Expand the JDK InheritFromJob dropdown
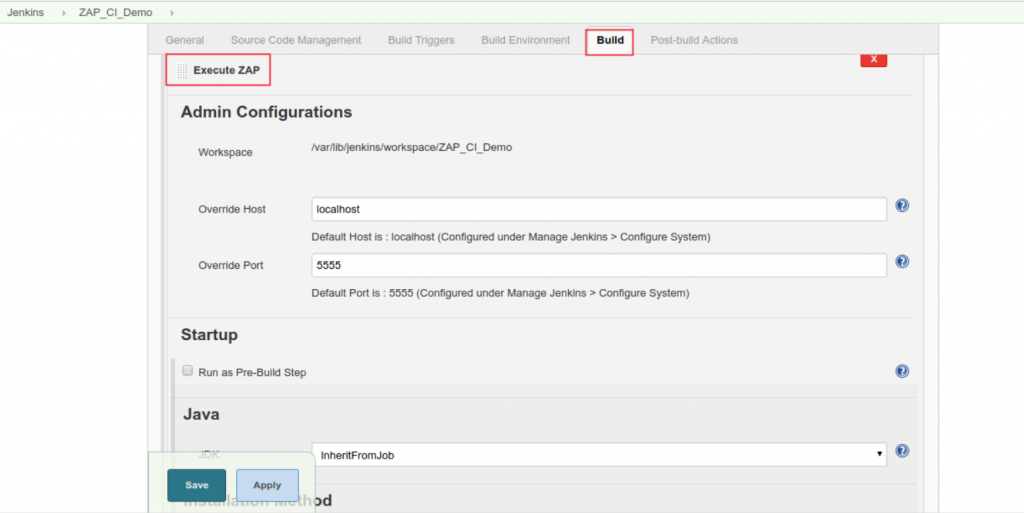 599,454
